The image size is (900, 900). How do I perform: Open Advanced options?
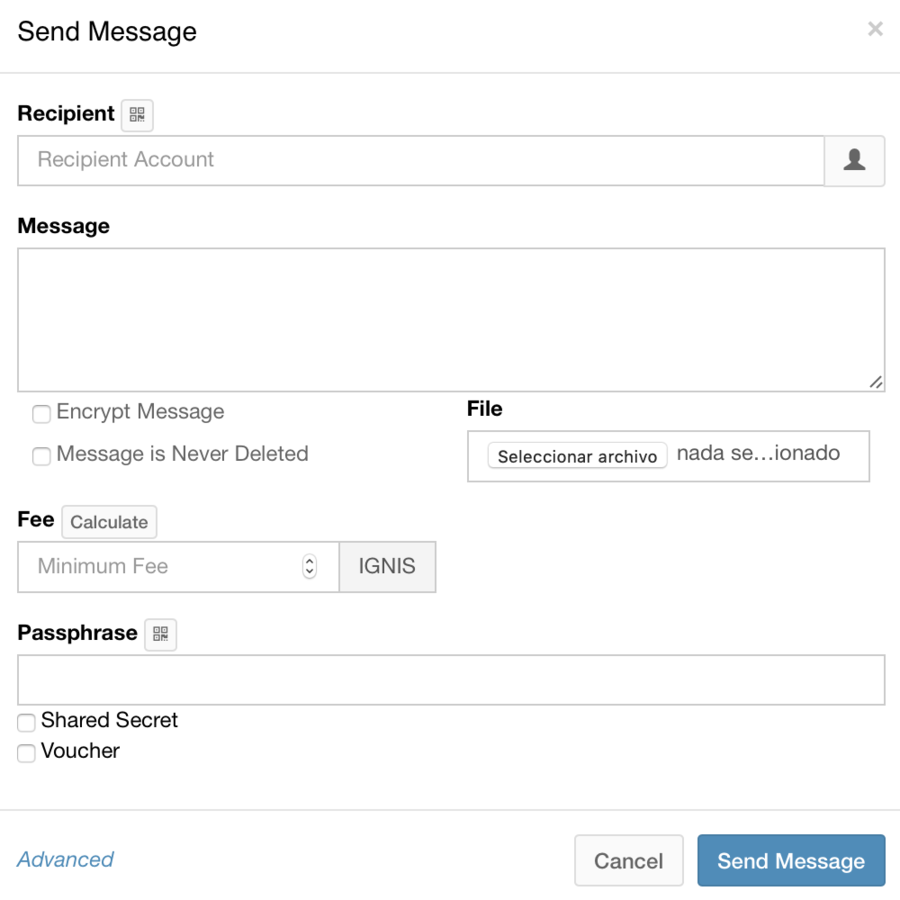(65, 859)
